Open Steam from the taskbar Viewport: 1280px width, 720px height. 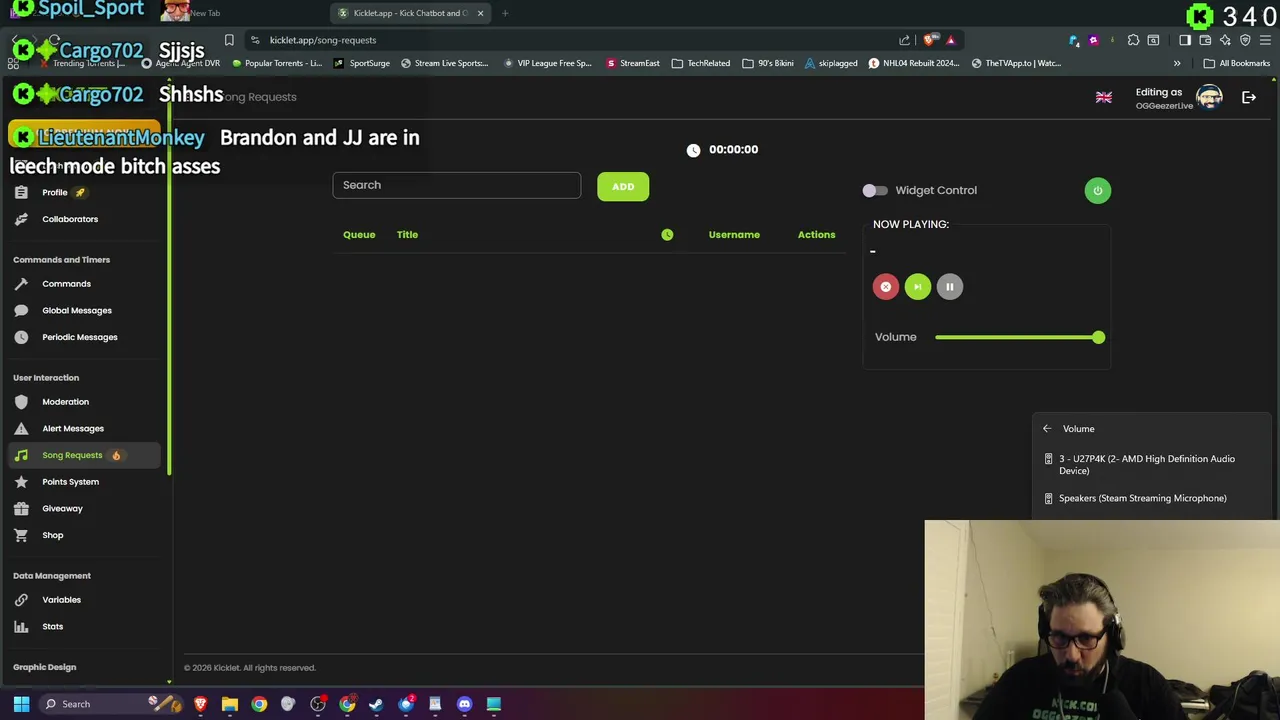pos(376,704)
